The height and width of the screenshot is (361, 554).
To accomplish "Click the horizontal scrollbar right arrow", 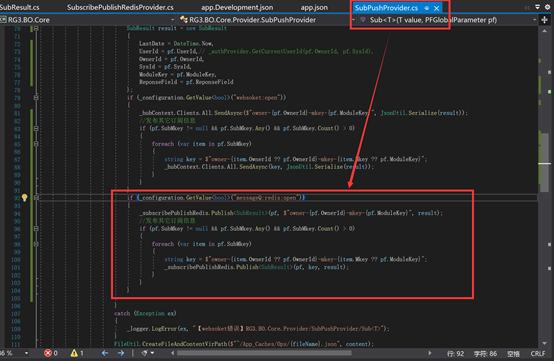I will click(430, 353).
